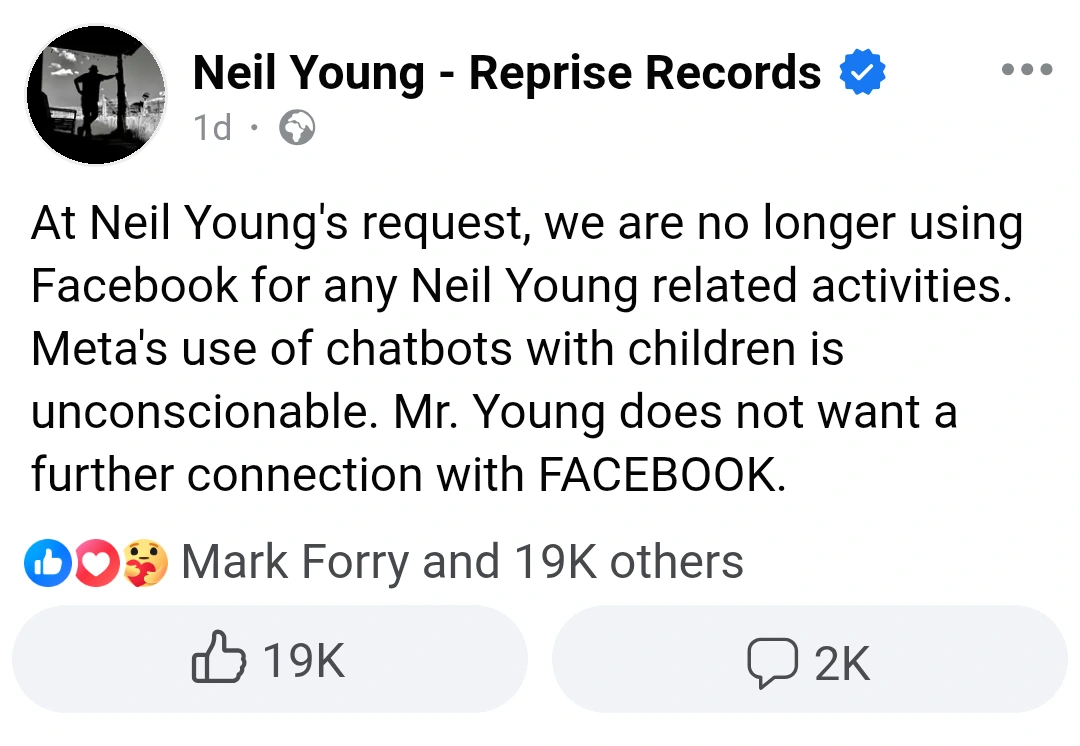1080x746 pixels.
Task: Open the Neil Young - Reprise Records page name
Action: click(507, 73)
